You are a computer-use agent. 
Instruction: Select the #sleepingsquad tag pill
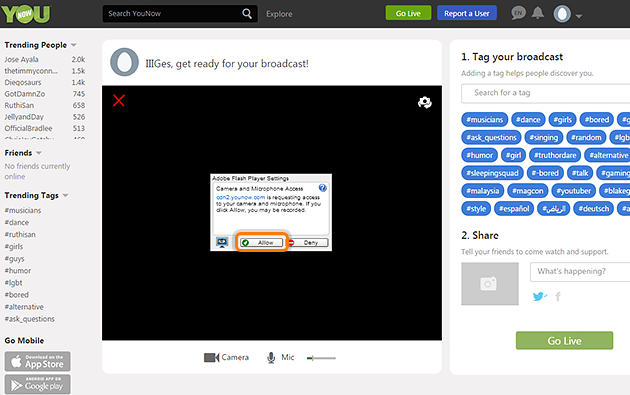tap(492, 173)
